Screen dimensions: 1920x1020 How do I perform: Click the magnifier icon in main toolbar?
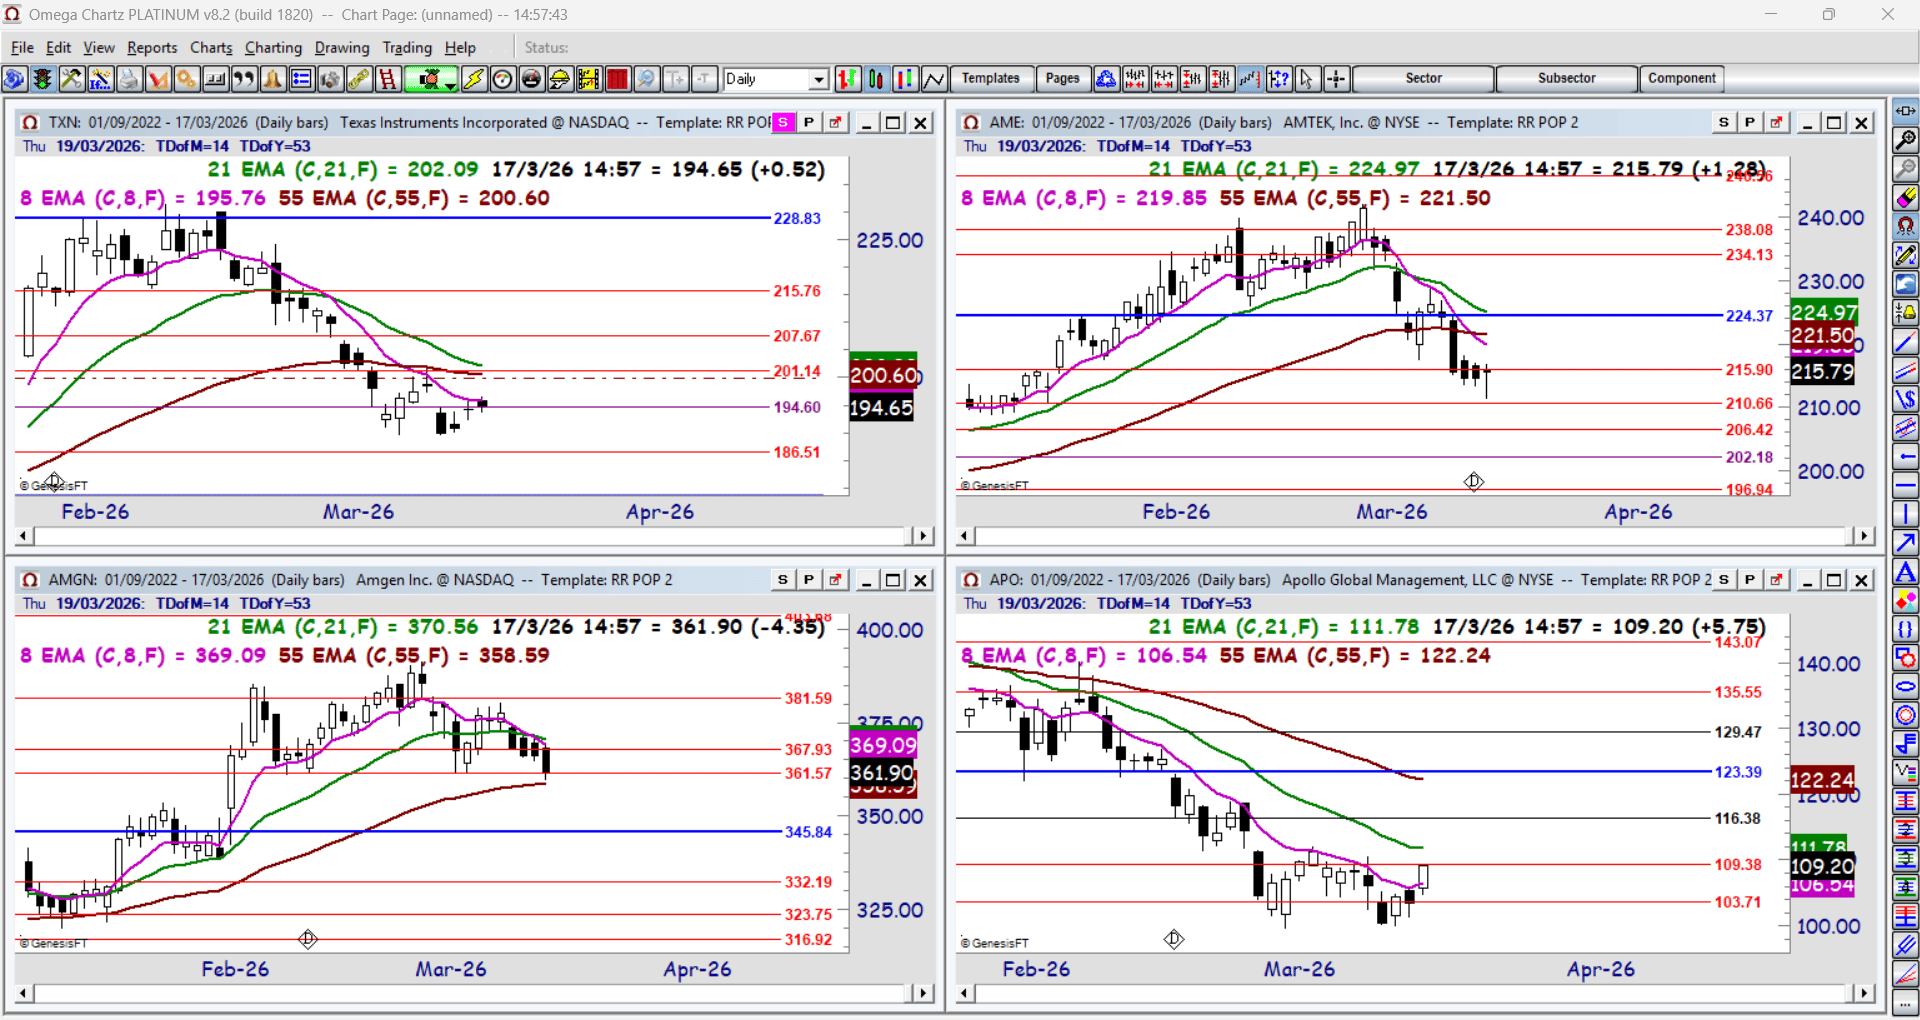coord(647,79)
